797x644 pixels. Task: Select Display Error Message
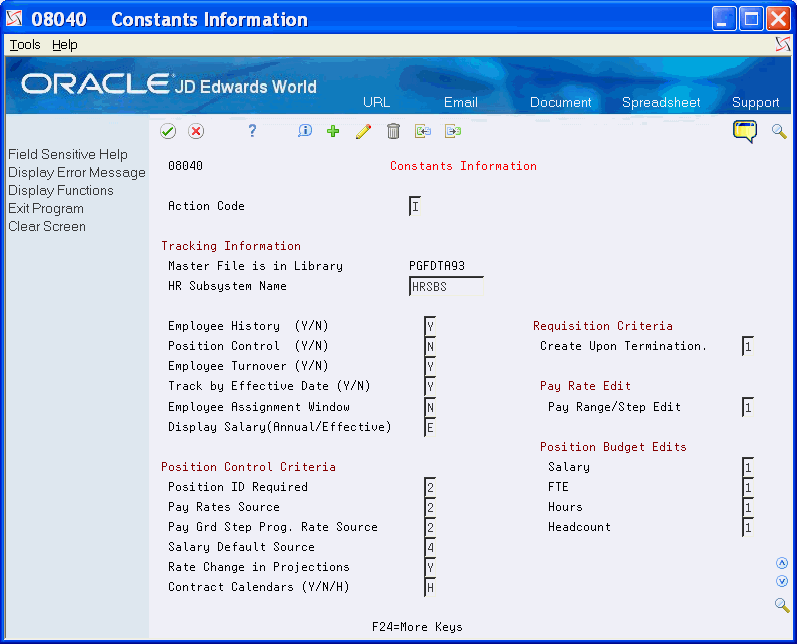(x=77, y=172)
